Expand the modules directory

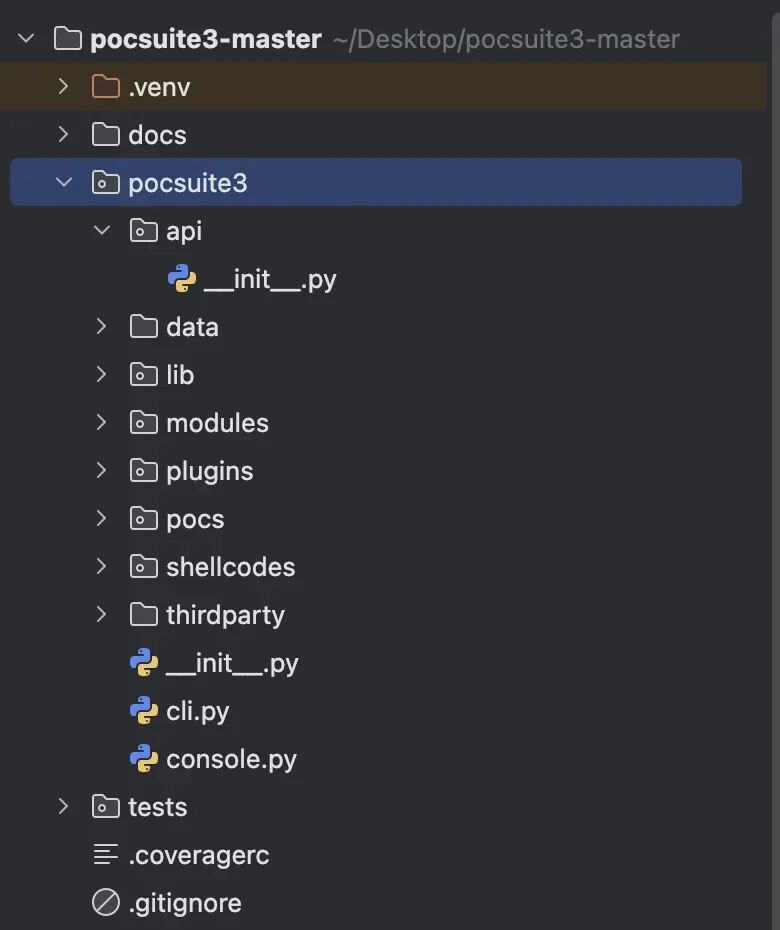tap(101, 423)
